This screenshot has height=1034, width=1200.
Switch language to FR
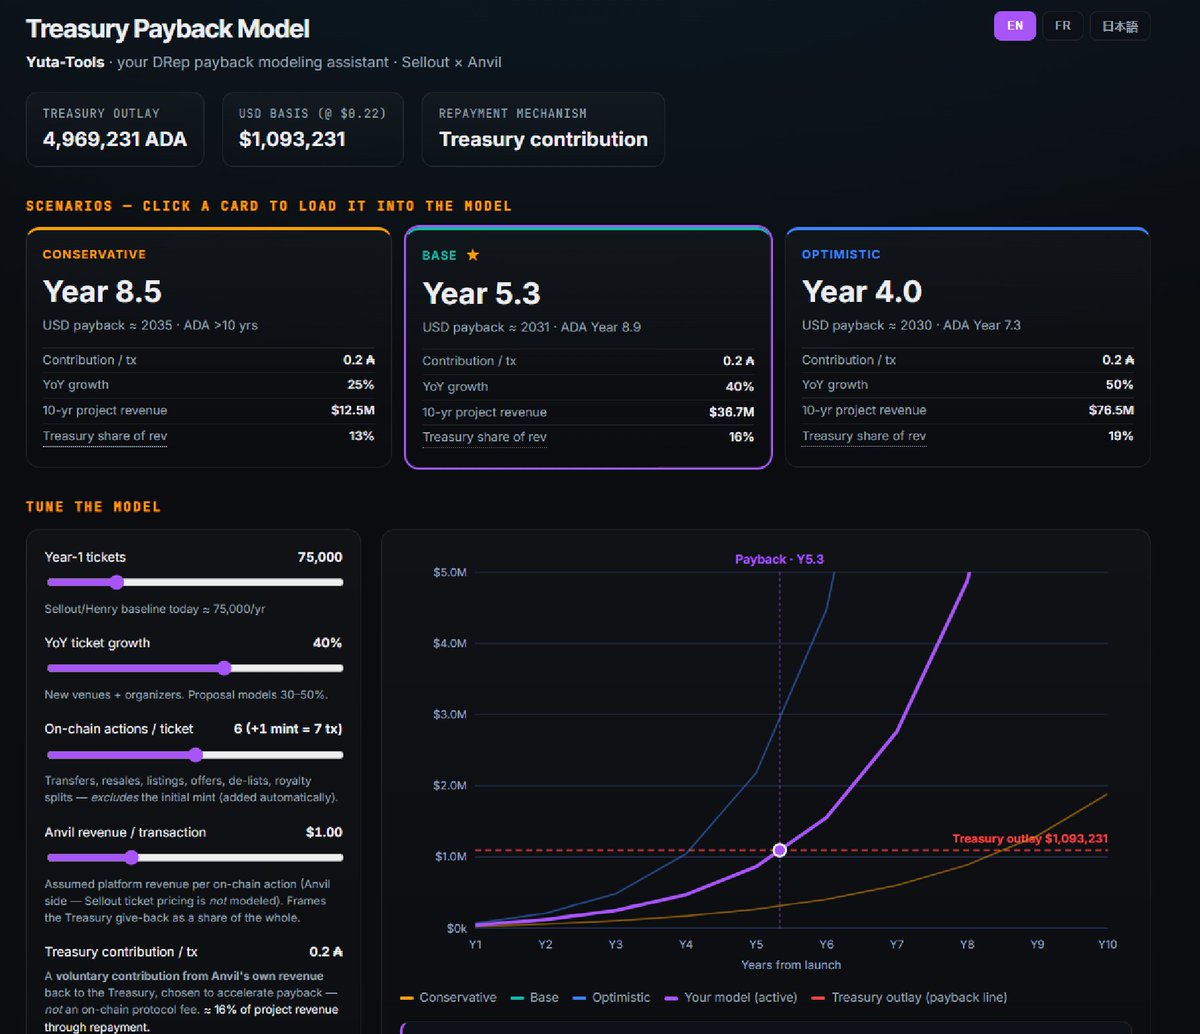click(x=1063, y=26)
